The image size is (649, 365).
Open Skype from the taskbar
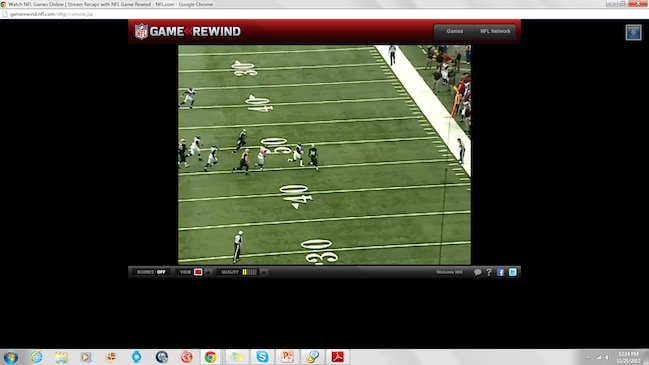(262, 356)
